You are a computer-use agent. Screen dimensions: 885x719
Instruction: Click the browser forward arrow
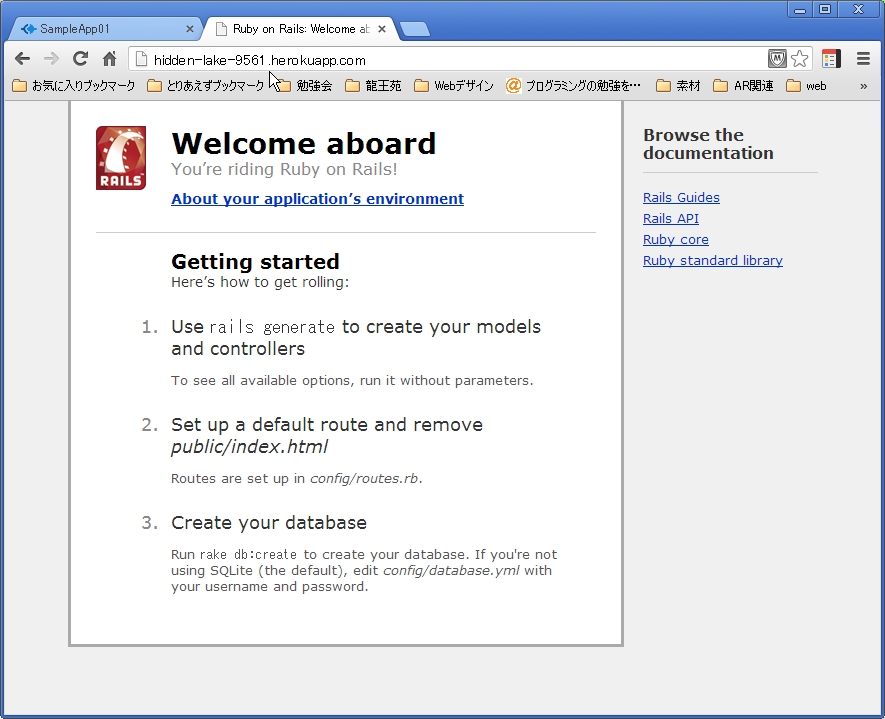coord(51,59)
